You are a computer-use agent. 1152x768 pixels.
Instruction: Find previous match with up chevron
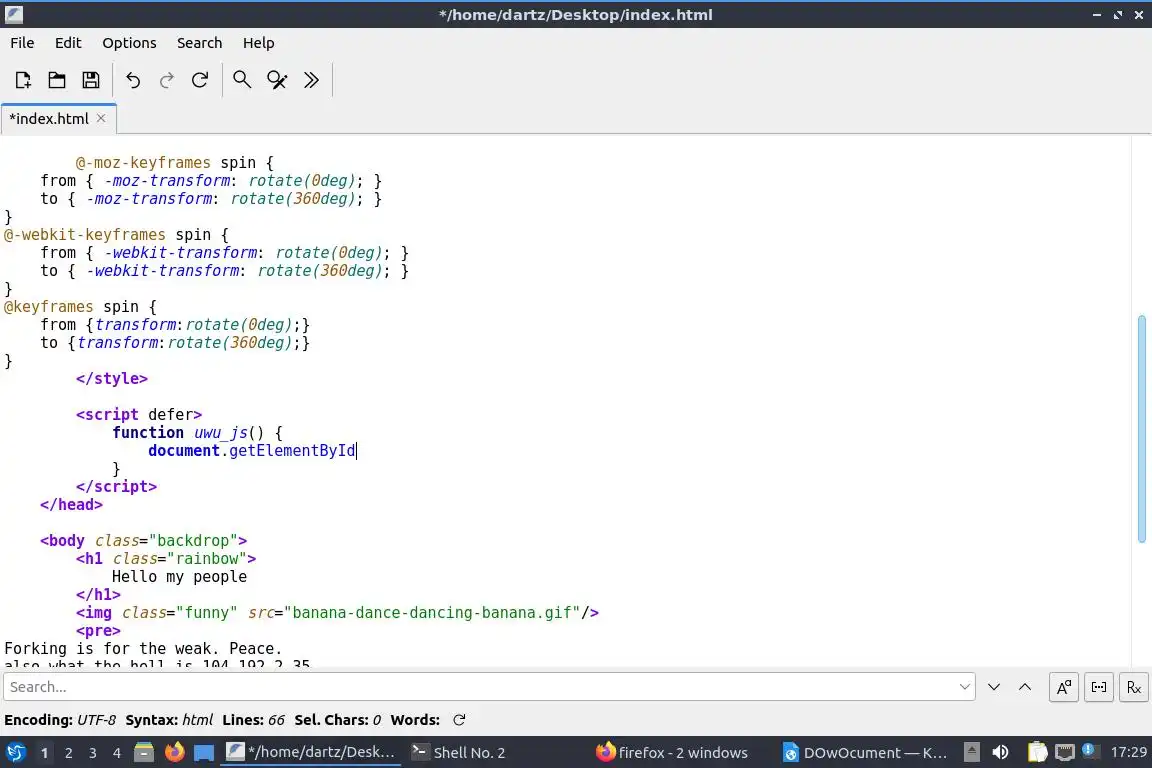click(x=1025, y=686)
